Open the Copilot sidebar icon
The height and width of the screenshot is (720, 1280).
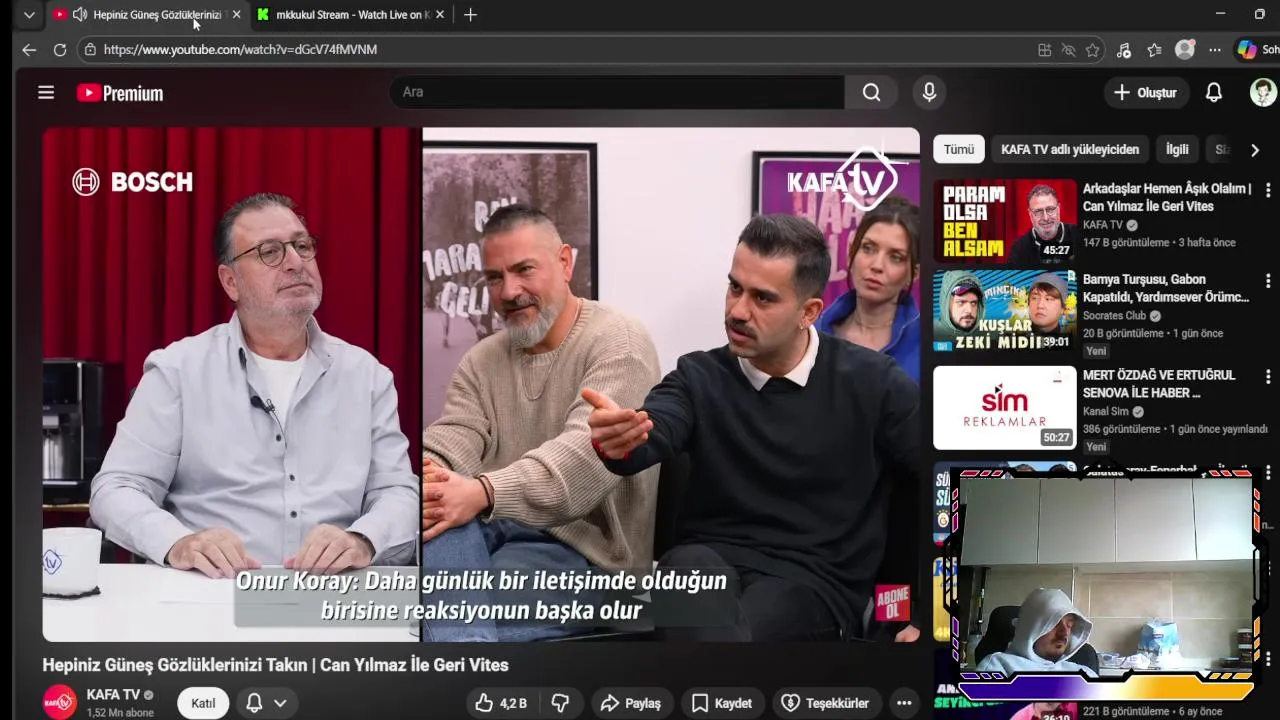tap(1246, 49)
